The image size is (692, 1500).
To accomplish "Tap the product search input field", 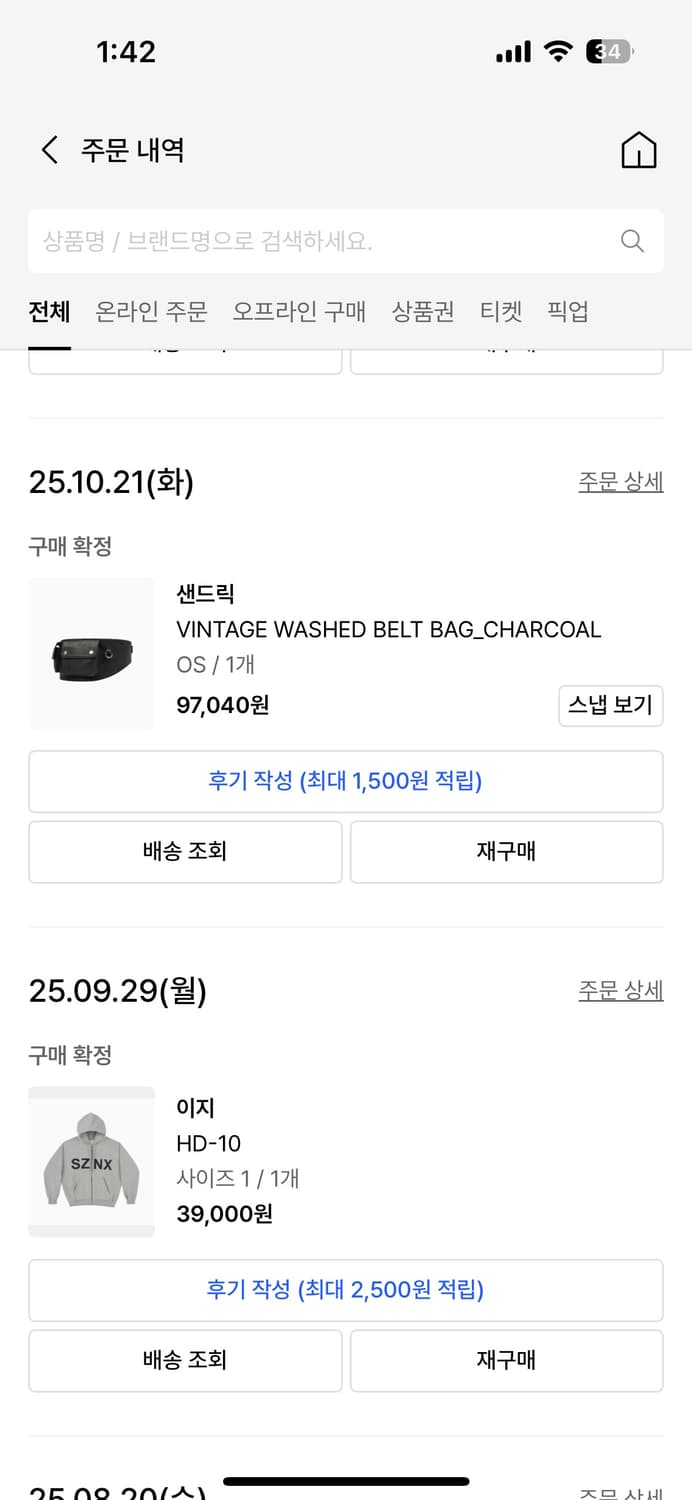I will pos(300,240).
